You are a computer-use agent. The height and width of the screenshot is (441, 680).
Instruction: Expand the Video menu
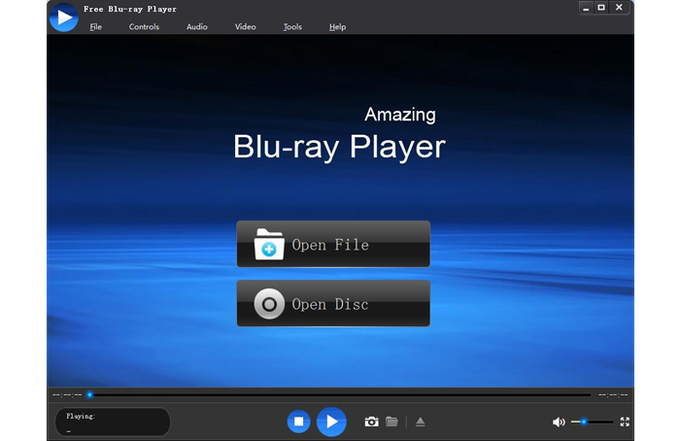point(245,27)
